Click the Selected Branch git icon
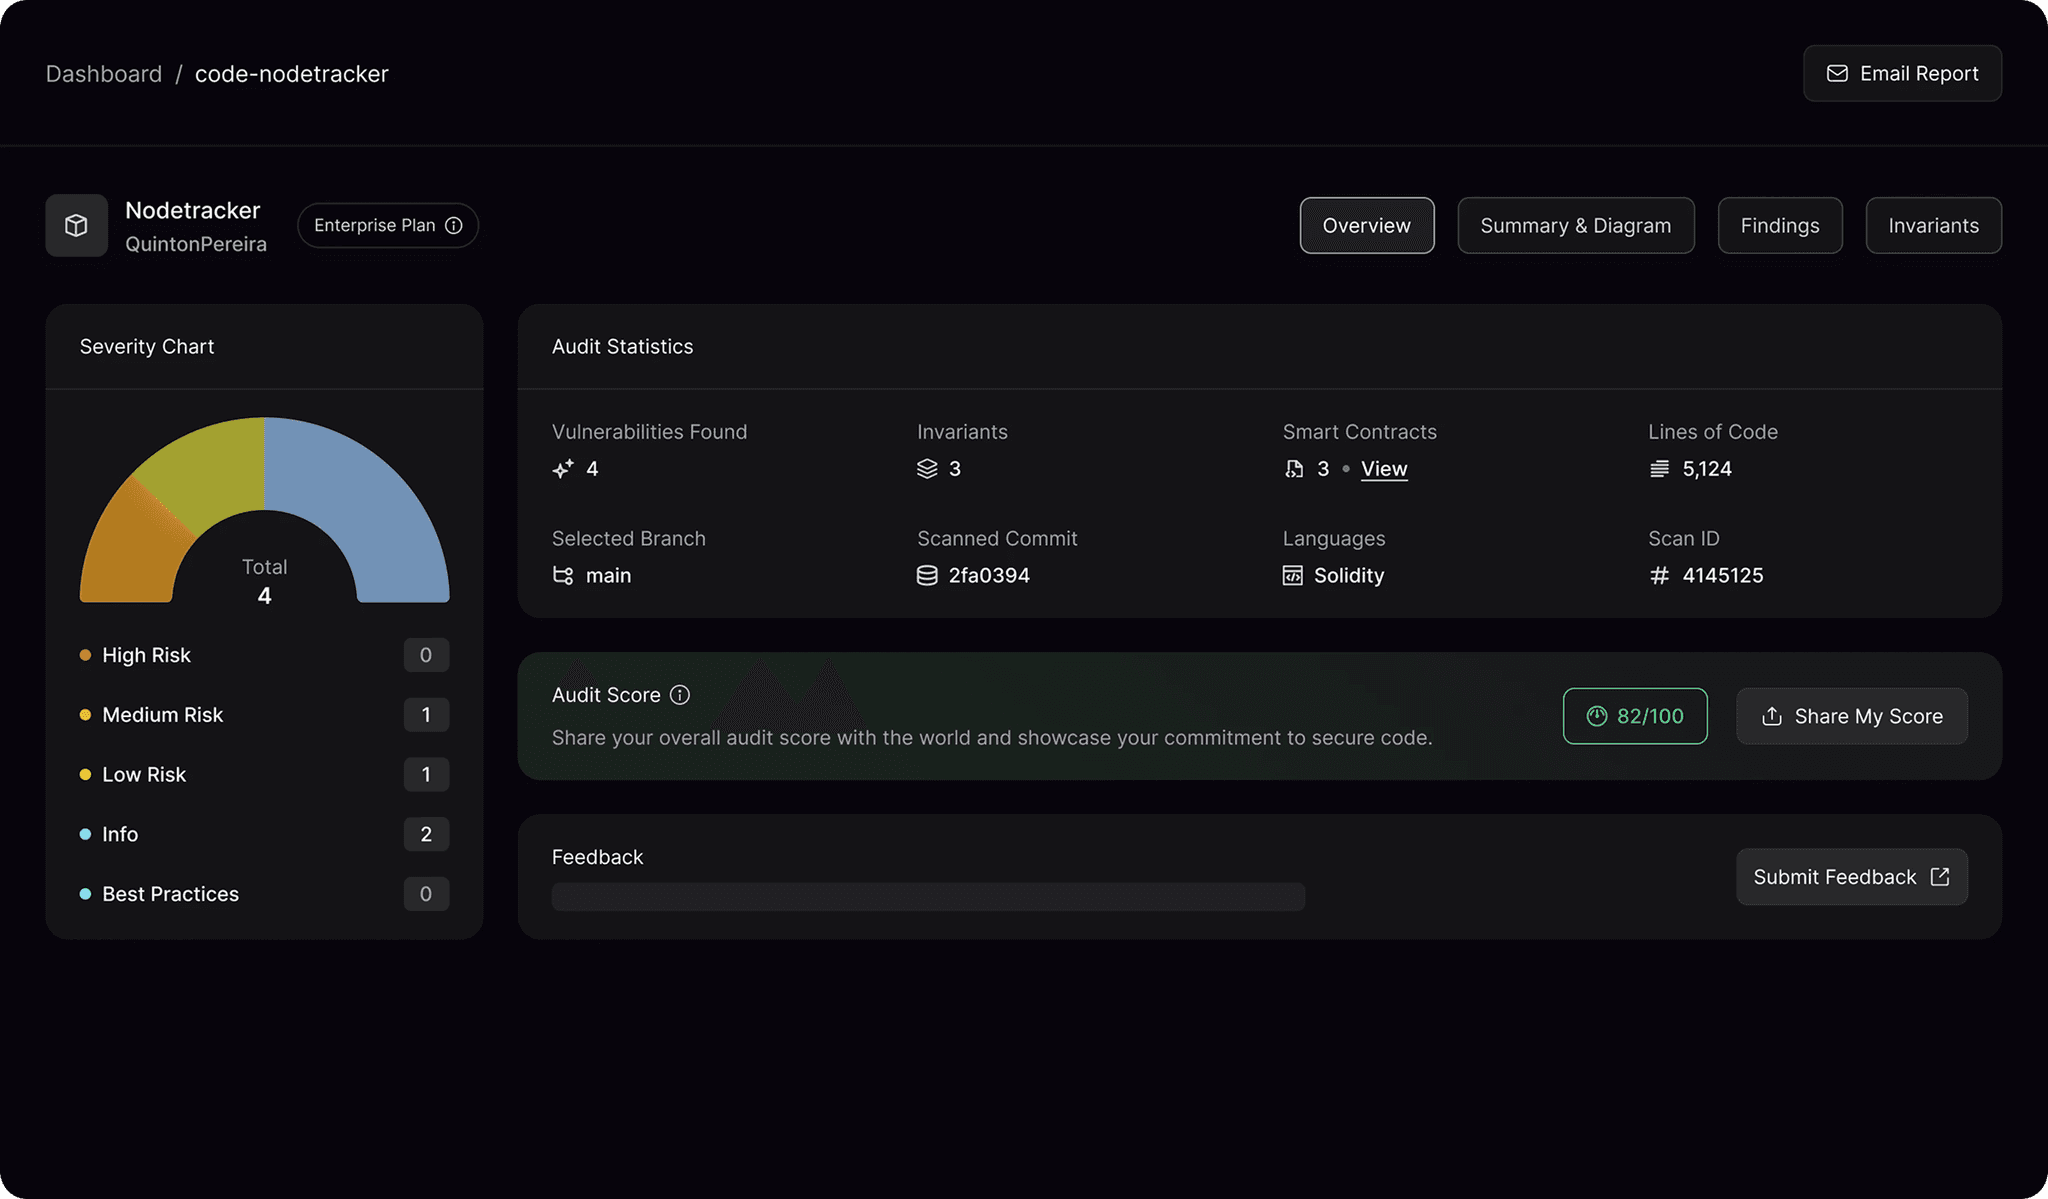Viewport: 2048px width, 1199px height. click(x=563, y=576)
